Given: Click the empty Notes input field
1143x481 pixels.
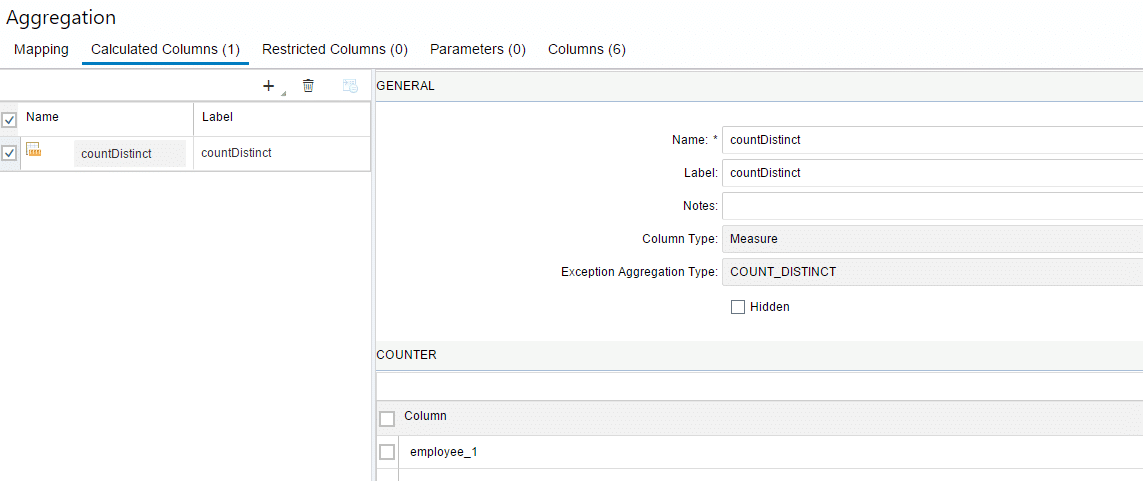Looking at the screenshot, I should click(930, 206).
